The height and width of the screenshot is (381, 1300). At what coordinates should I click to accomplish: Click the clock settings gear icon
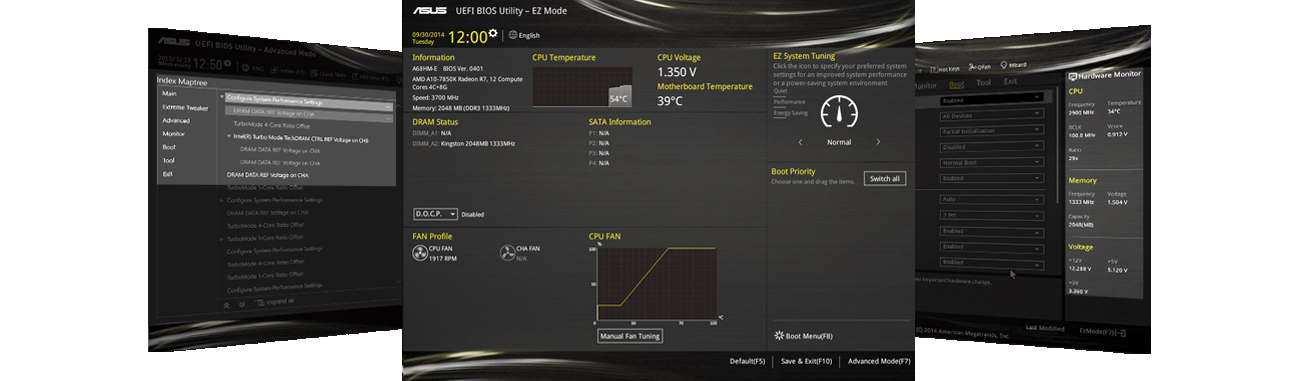[492, 34]
